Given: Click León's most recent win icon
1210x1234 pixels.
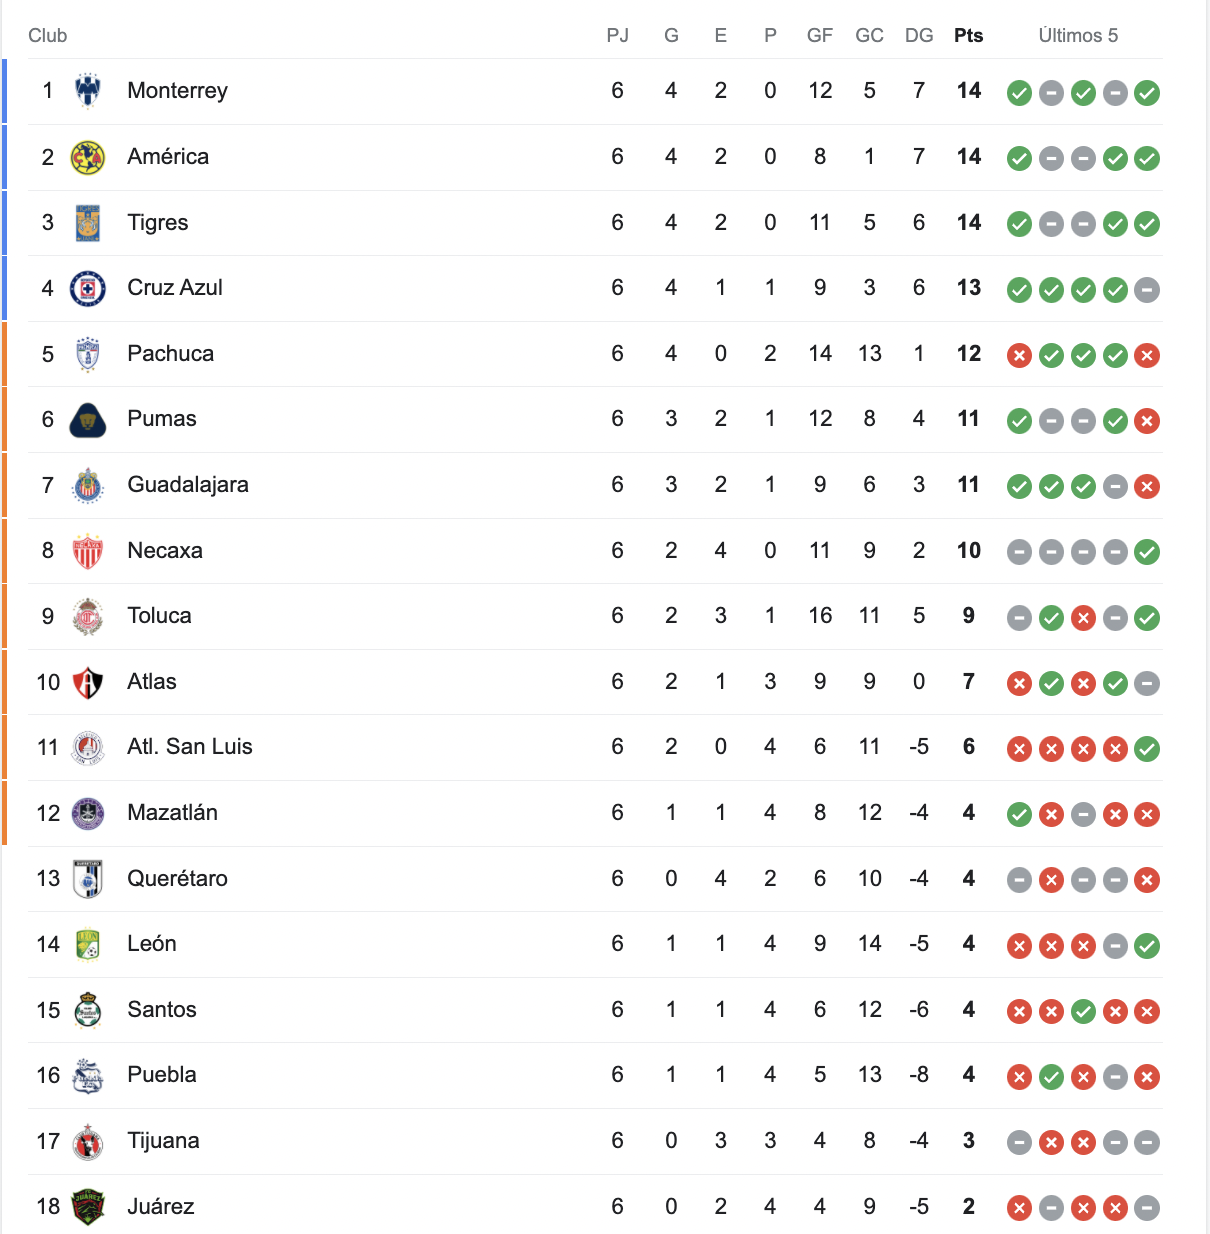Looking at the screenshot, I should tap(1147, 946).
